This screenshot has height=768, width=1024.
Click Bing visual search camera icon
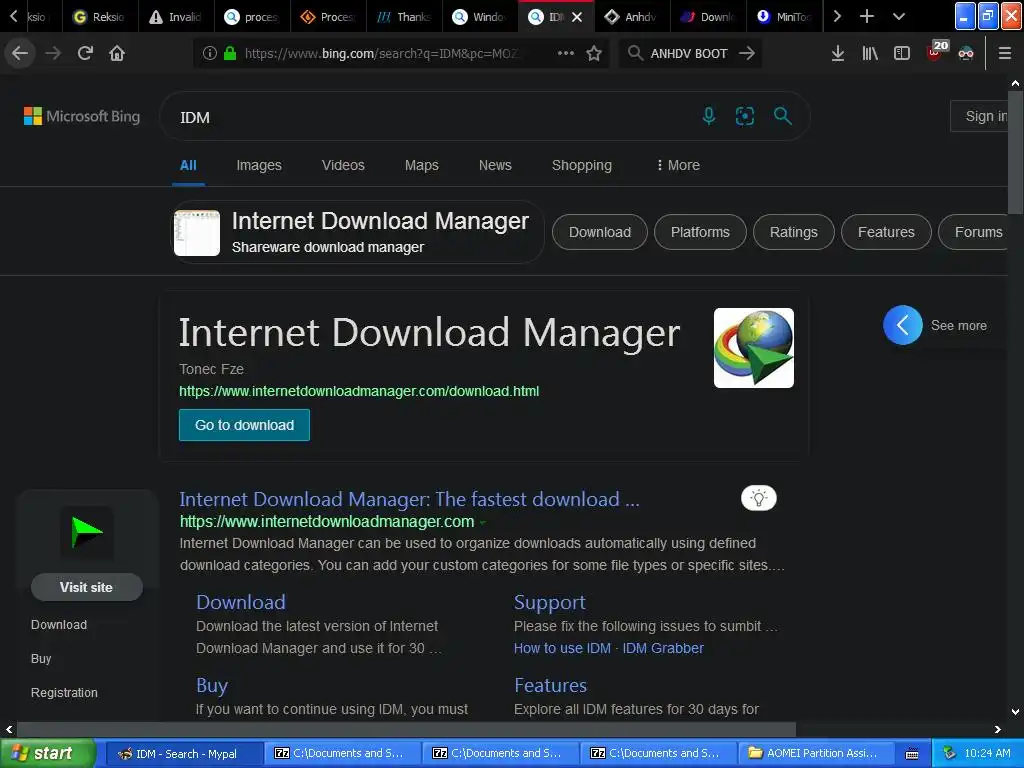(744, 116)
